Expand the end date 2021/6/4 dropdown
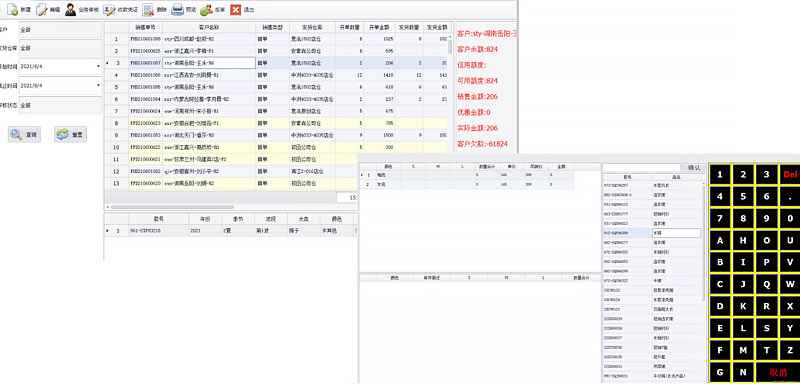 [x=98, y=85]
